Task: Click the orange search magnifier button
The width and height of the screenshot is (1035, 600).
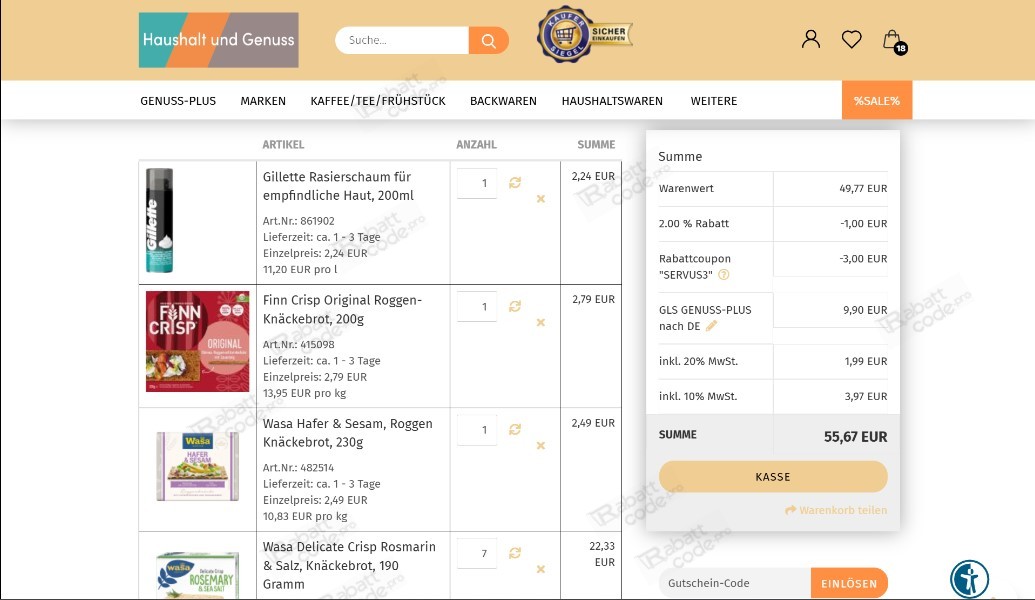Action: [488, 40]
